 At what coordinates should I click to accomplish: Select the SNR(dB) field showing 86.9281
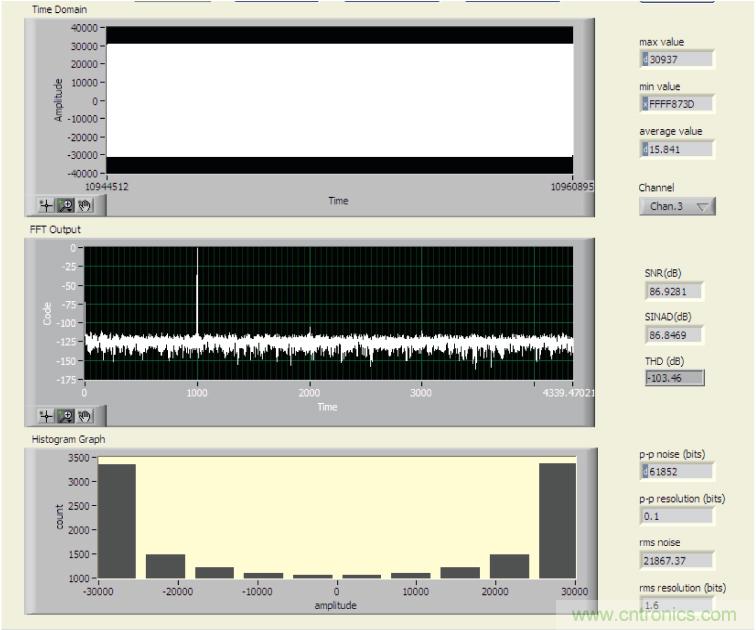[x=674, y=291]
